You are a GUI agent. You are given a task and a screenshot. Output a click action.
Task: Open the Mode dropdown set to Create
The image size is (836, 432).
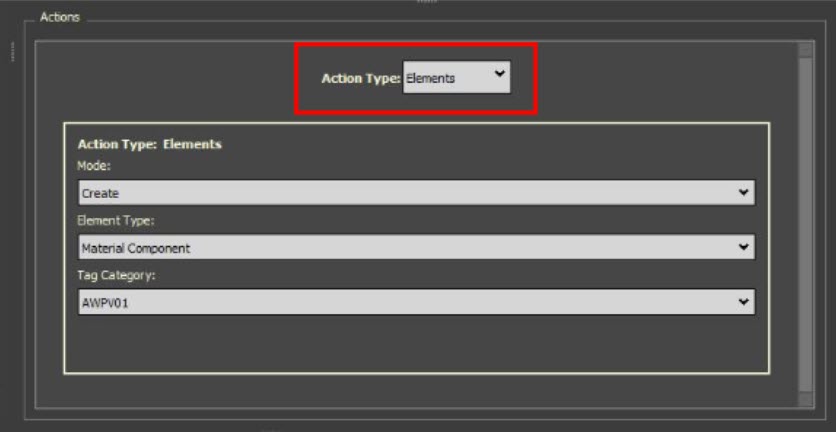pyautogui.click(x=416, y=193)
